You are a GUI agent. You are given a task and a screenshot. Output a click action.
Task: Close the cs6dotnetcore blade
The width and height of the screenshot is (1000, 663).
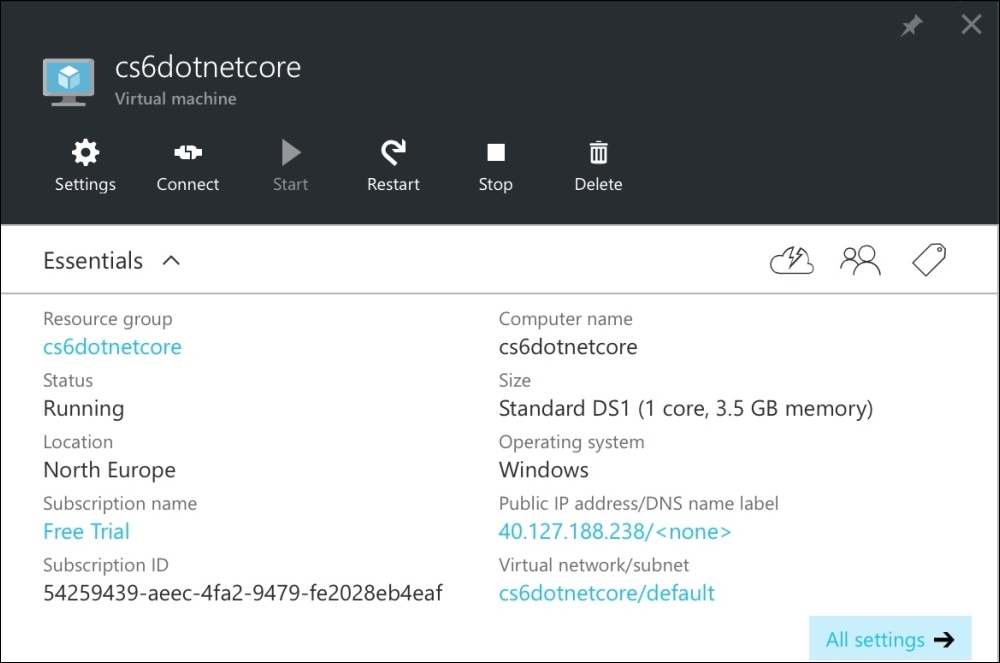[971, 25]
